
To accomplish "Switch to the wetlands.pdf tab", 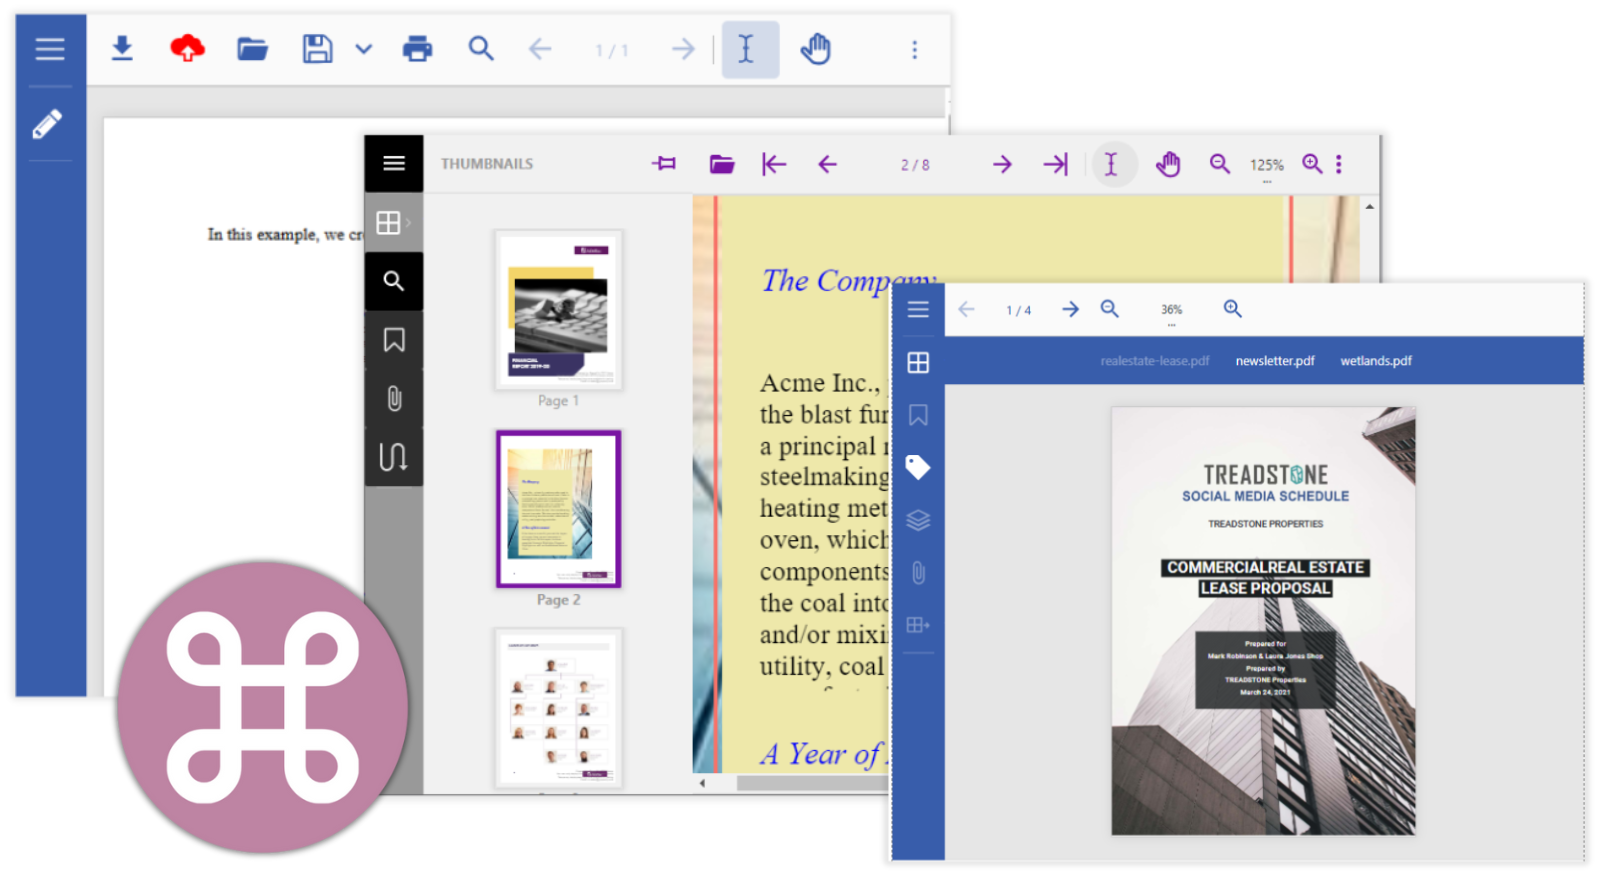I will (x=1376, y=361).
